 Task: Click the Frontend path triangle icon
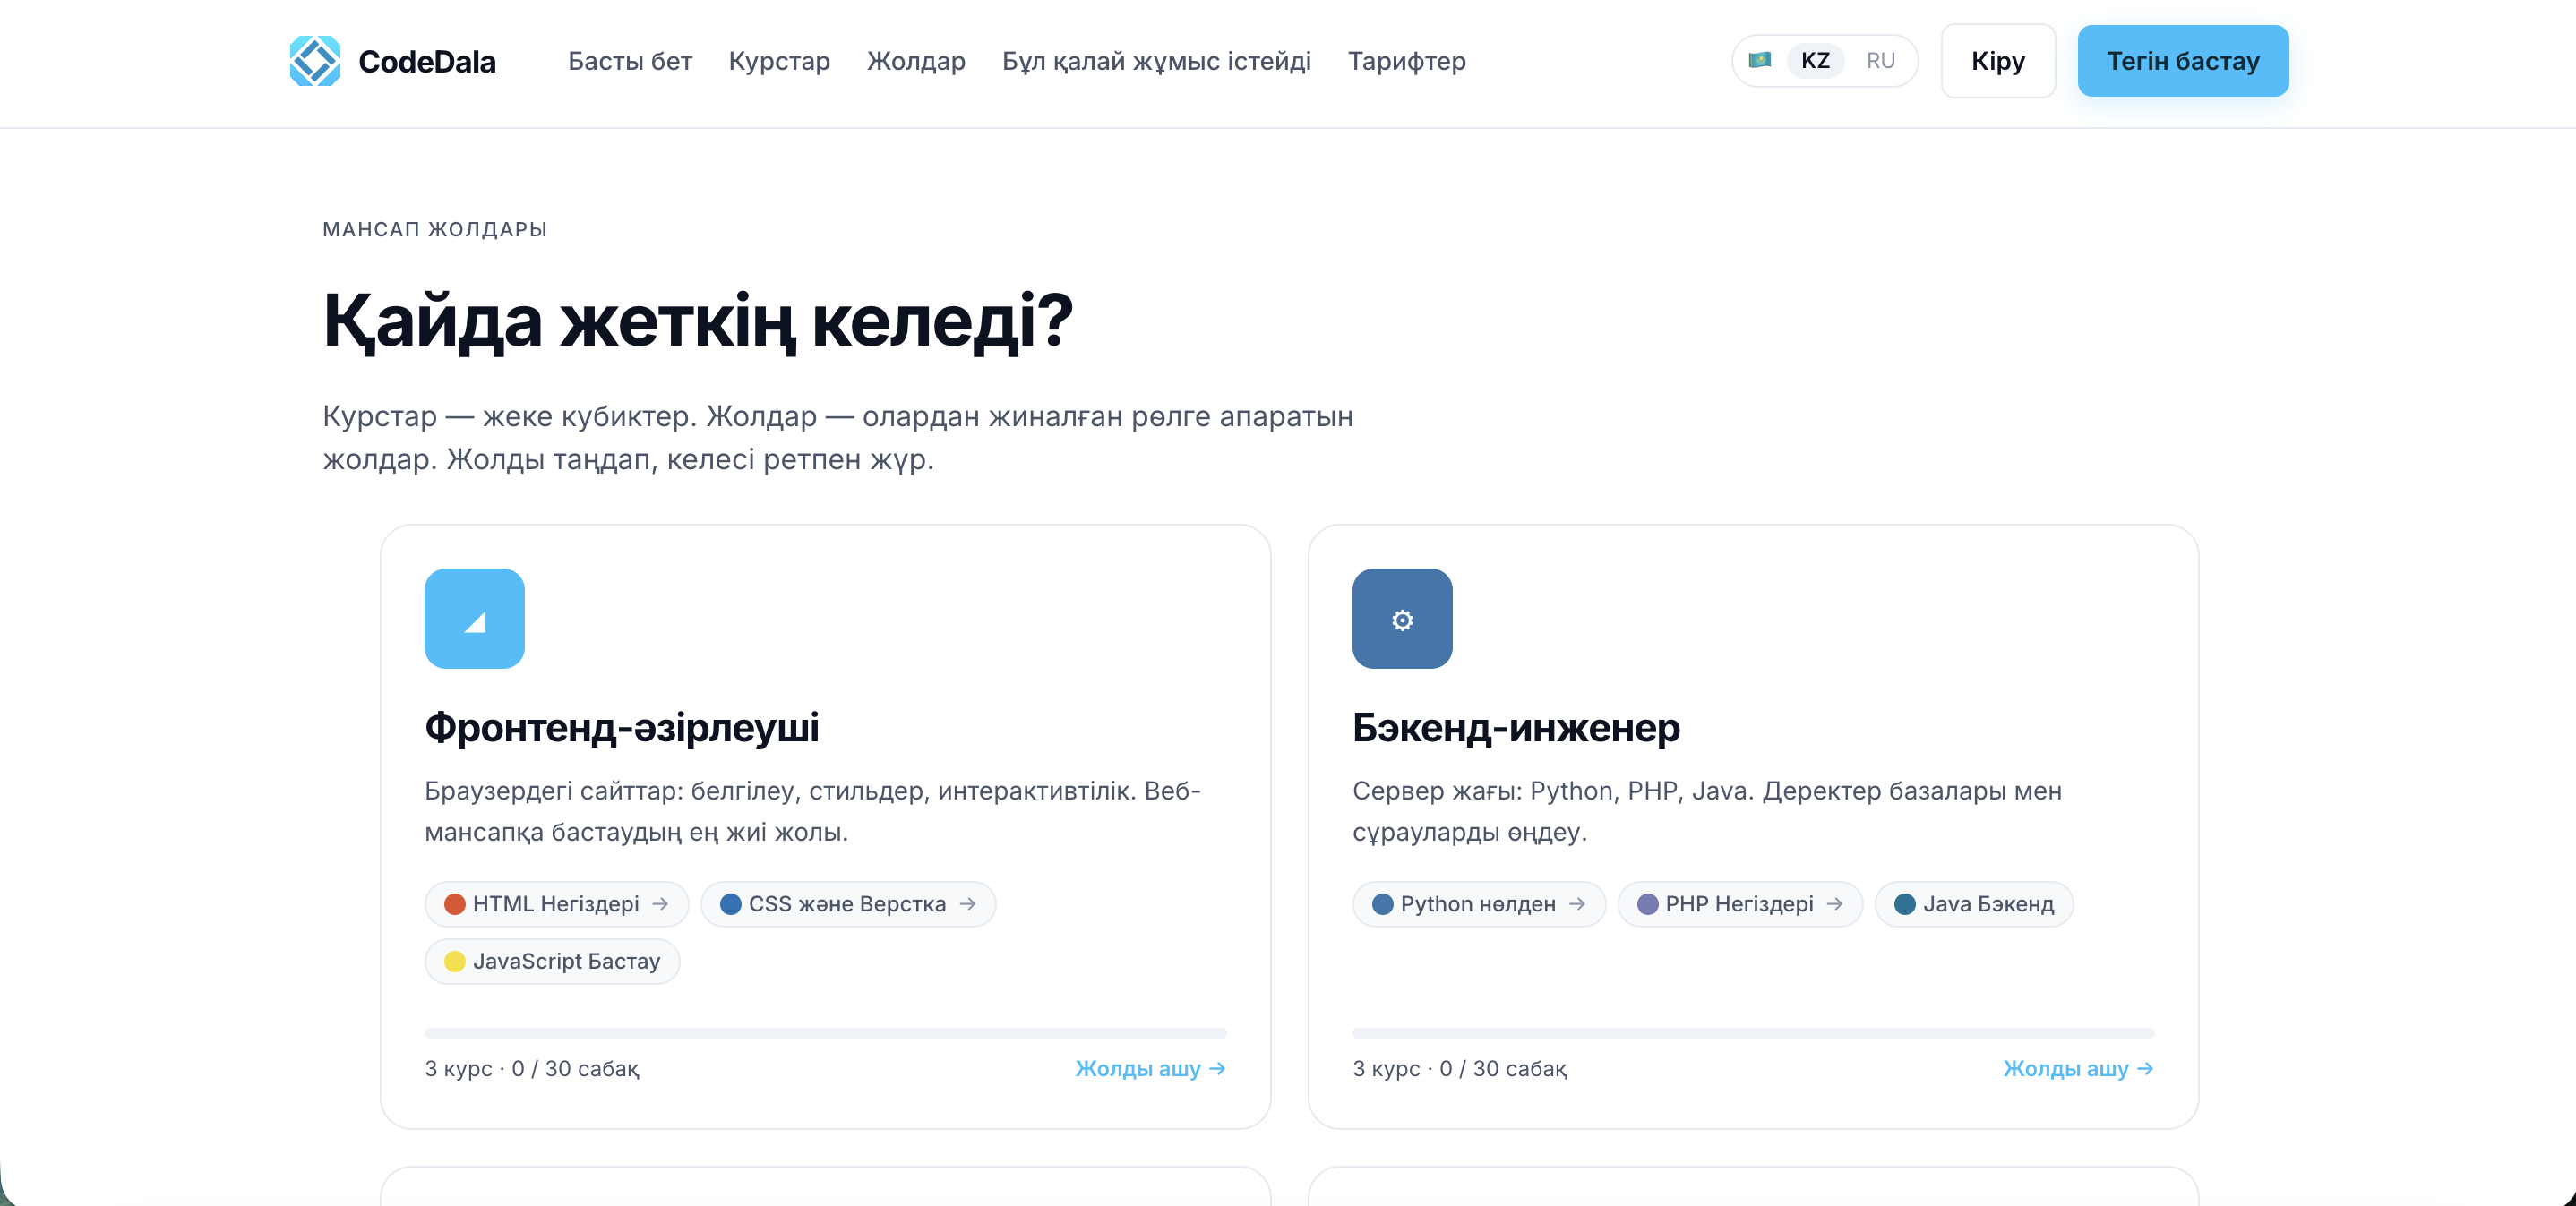pyautogui.click(x=474, y=618)
